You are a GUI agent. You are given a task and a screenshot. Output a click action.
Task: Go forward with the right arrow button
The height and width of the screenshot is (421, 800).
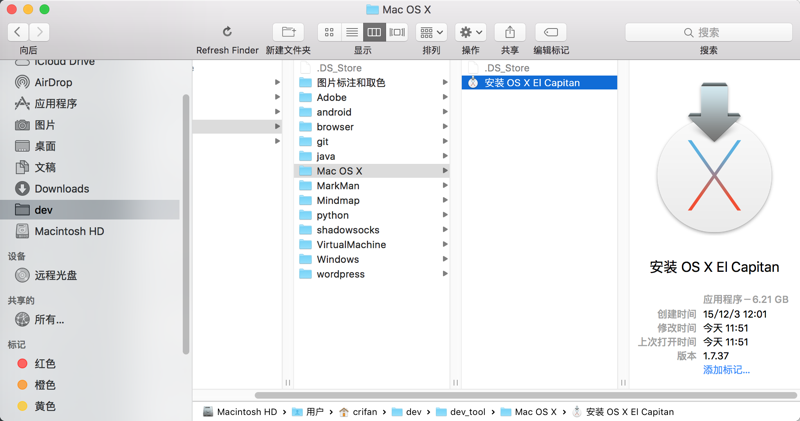(39, 32)
